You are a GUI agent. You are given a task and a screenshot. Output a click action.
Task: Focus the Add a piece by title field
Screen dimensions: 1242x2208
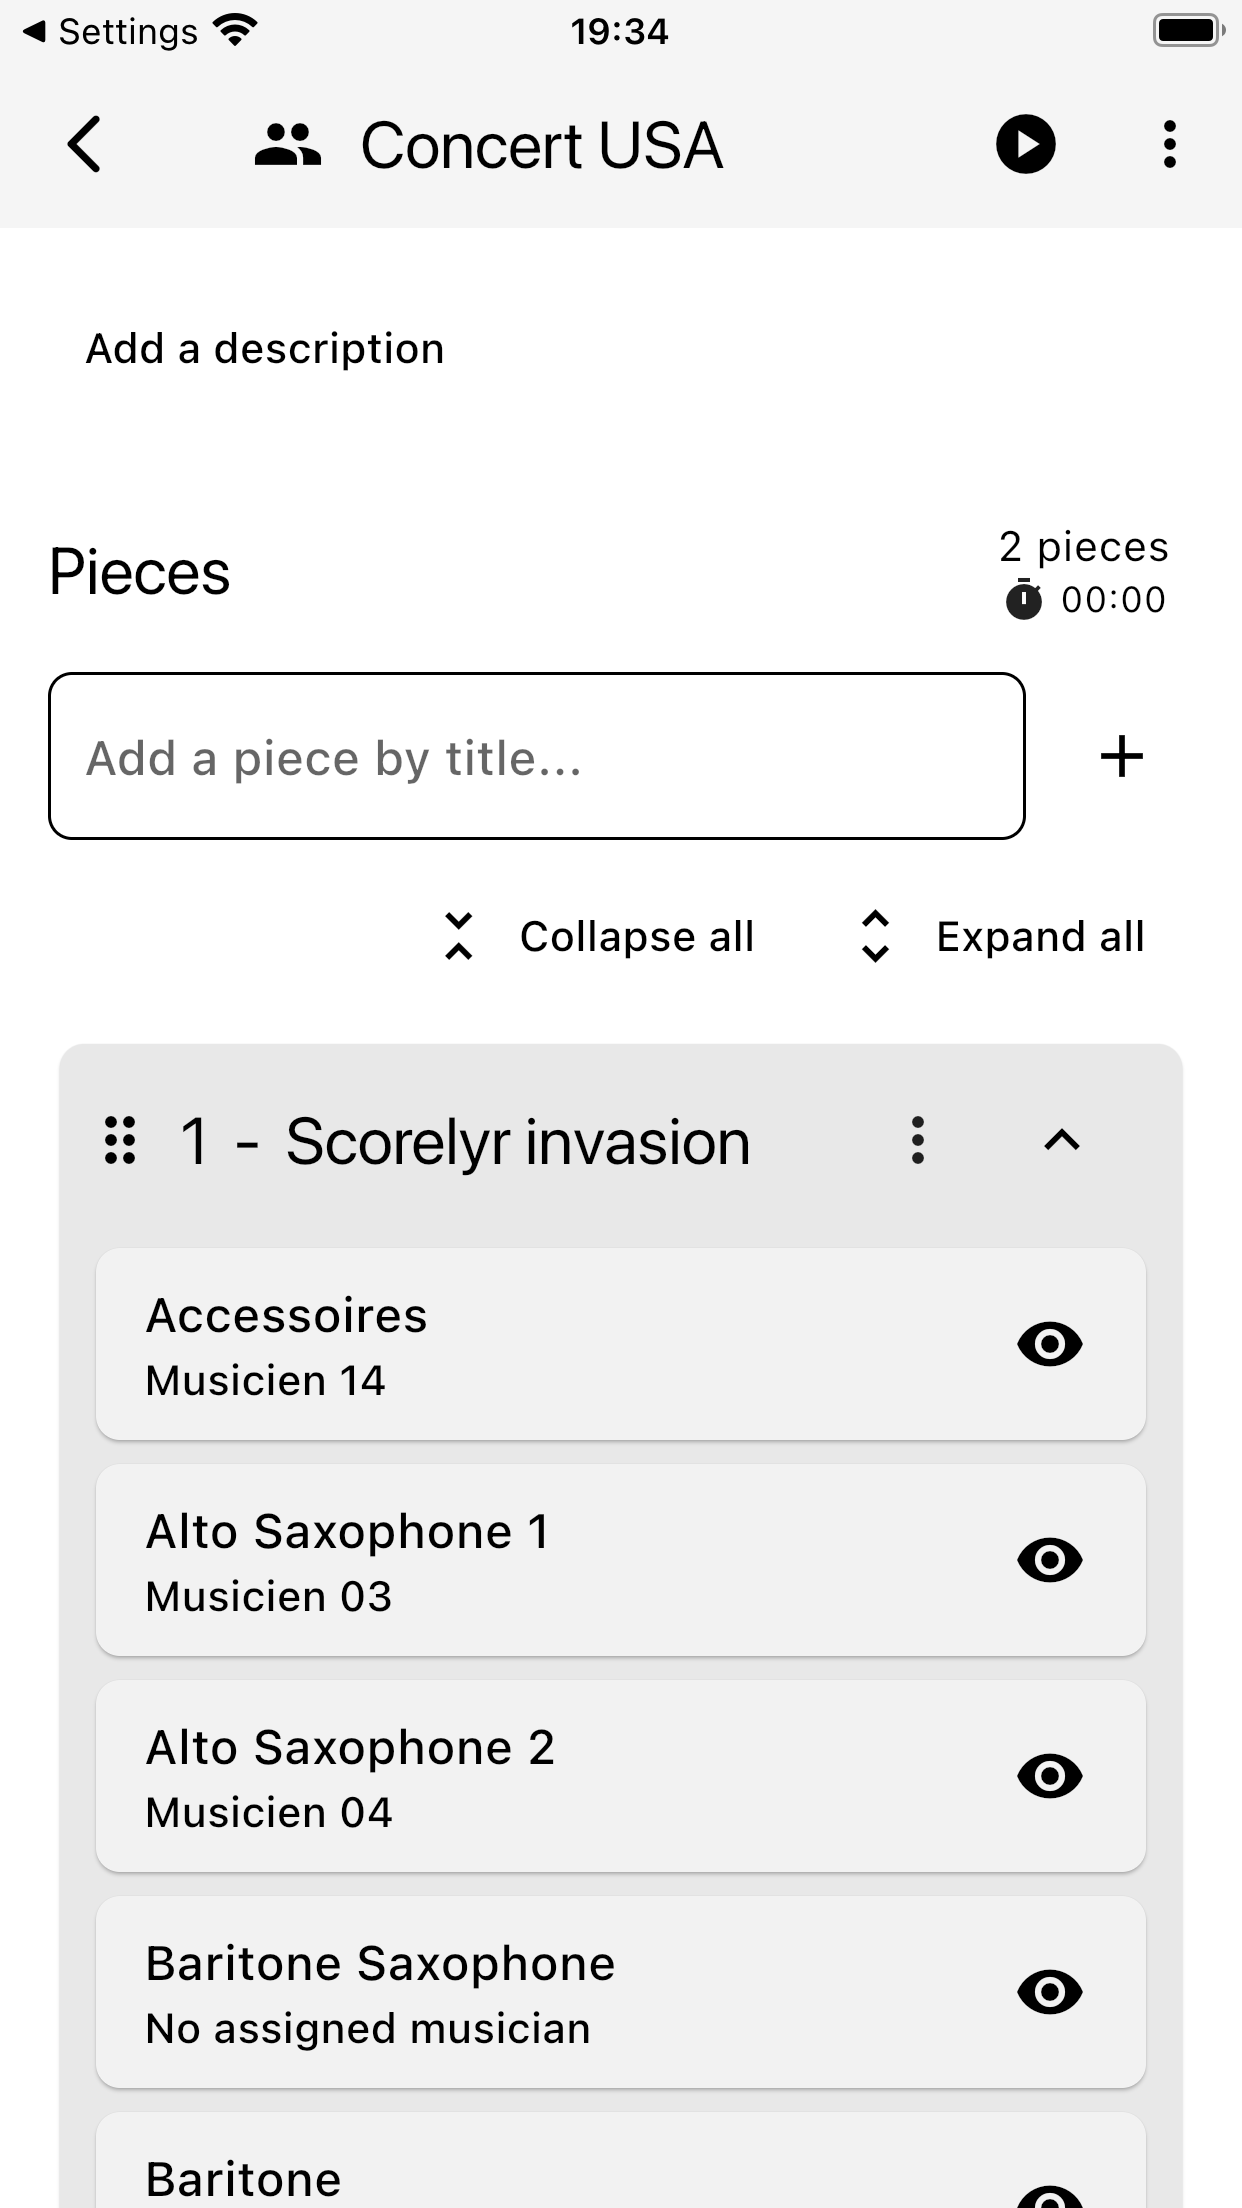click(x=537, y=756)
